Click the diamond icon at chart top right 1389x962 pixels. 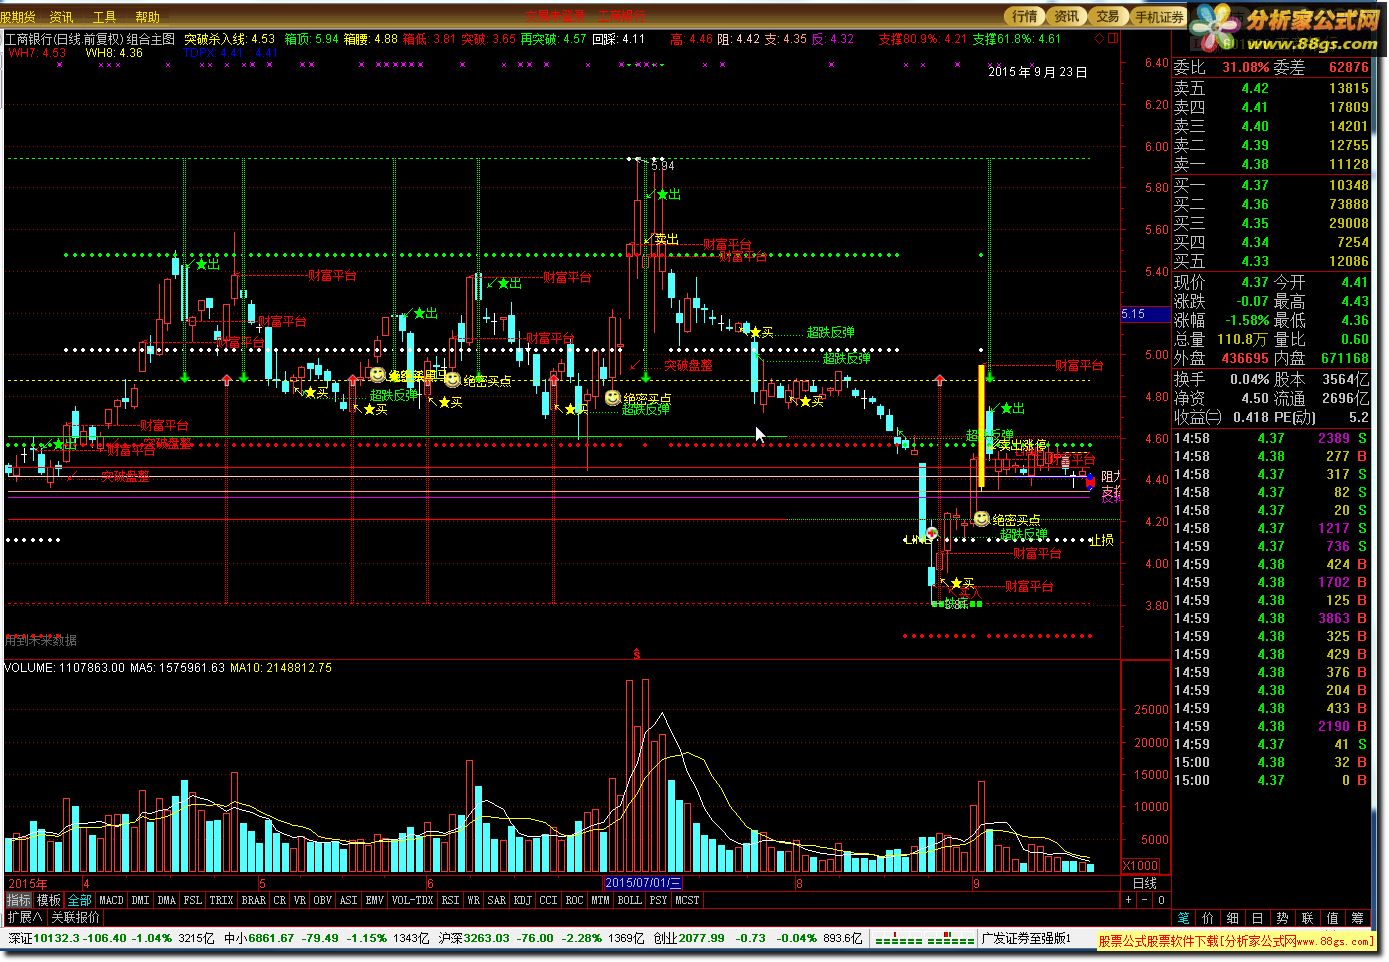[x=1098, y=39]
